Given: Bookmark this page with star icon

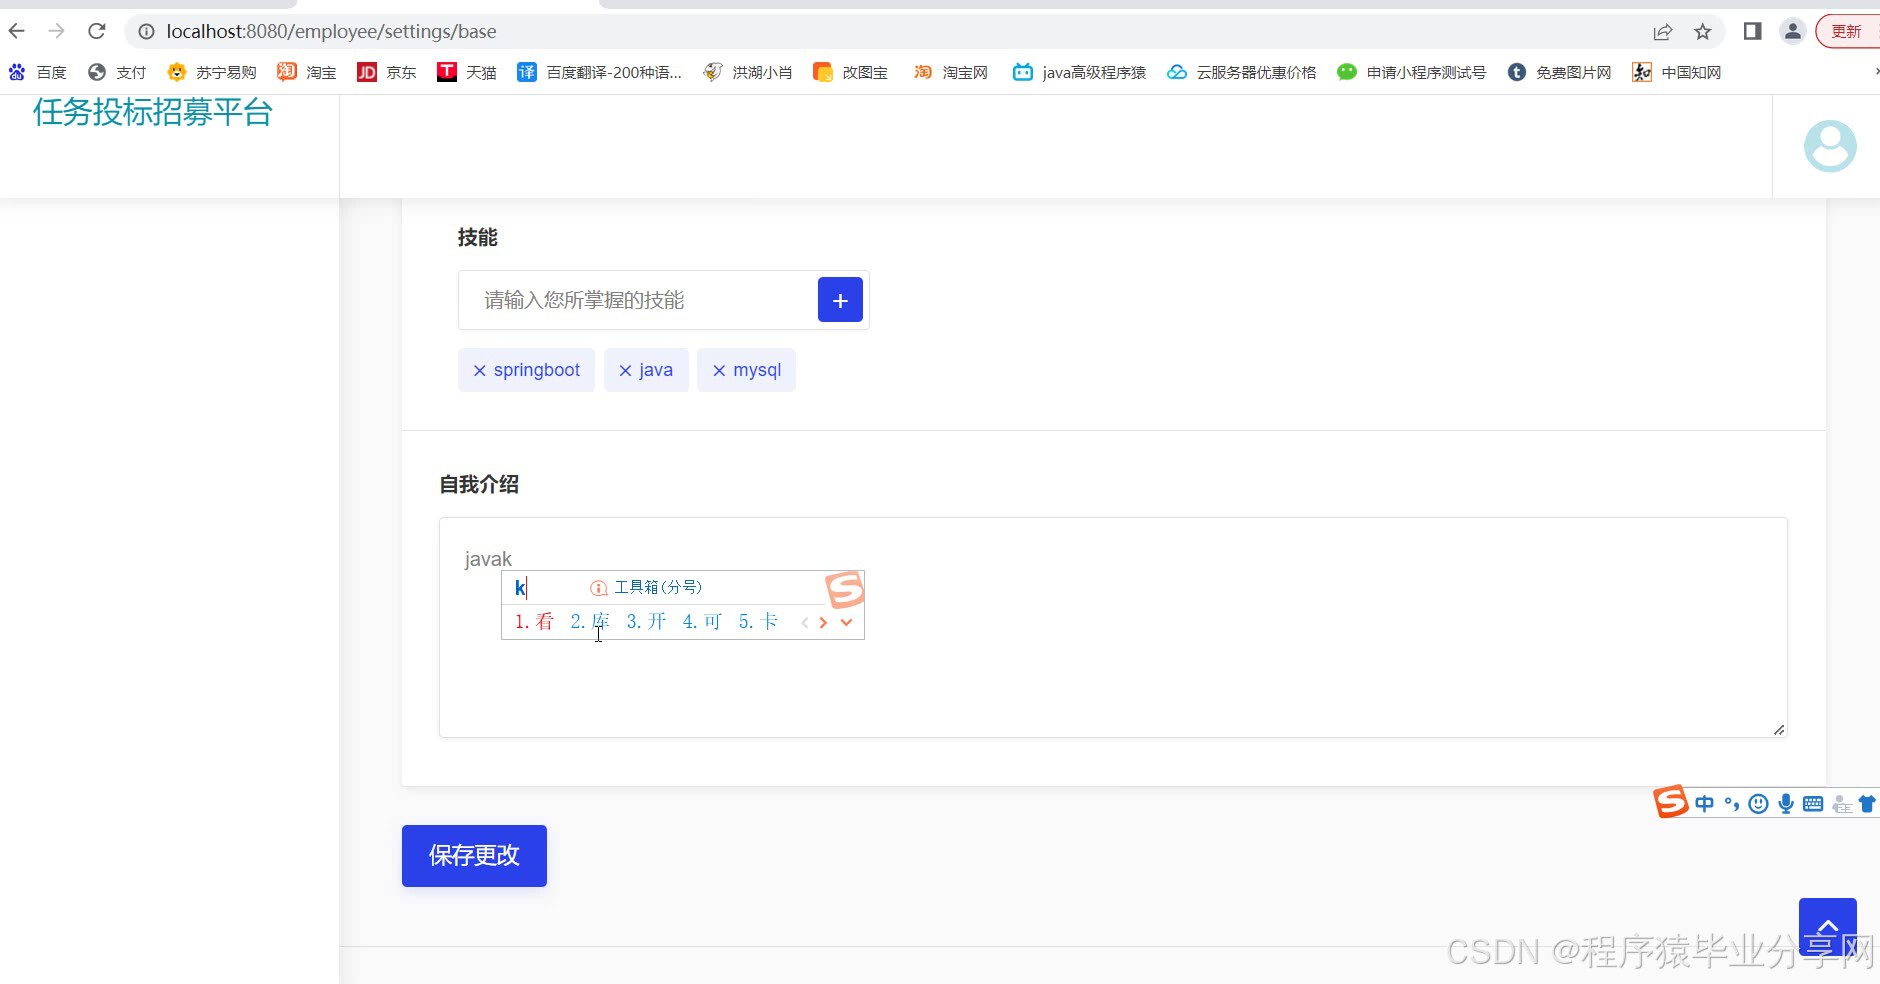Looking at the screenshot, I should pos(1703,32).
